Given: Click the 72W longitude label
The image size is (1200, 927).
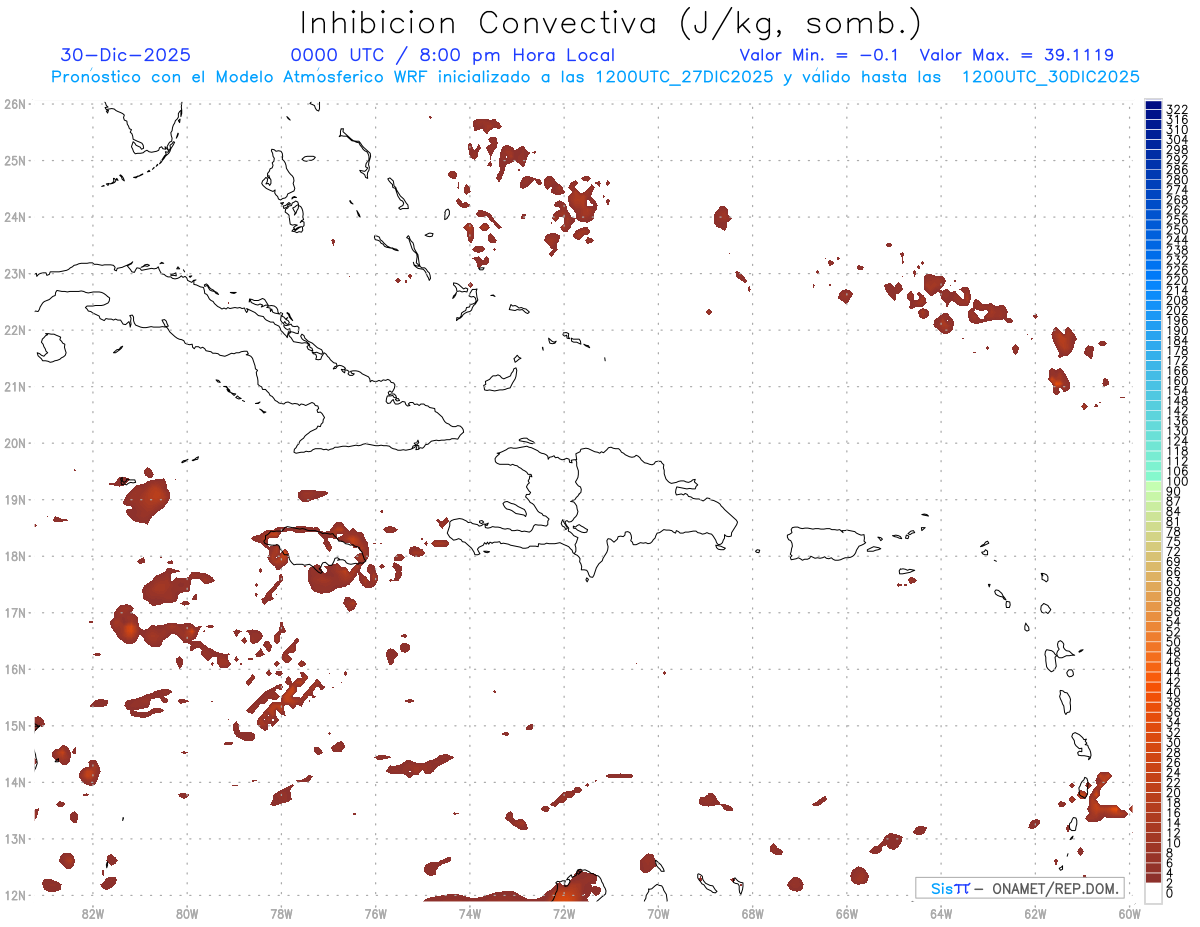Looking at the screenshot, I should [564, 913].
